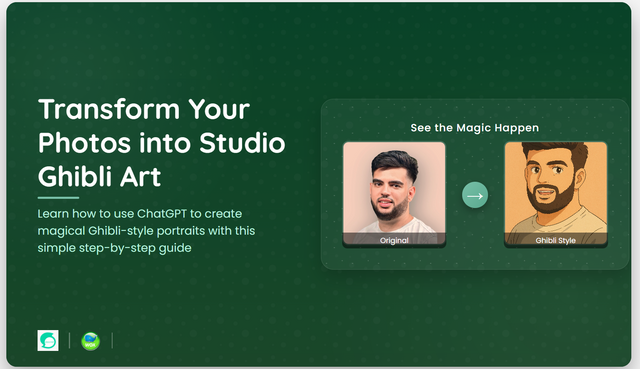The image size is (640, 369).
Task: Click the 'Transform Your Photos into Studio Ghibli Art' title
Action: [162, 143]
